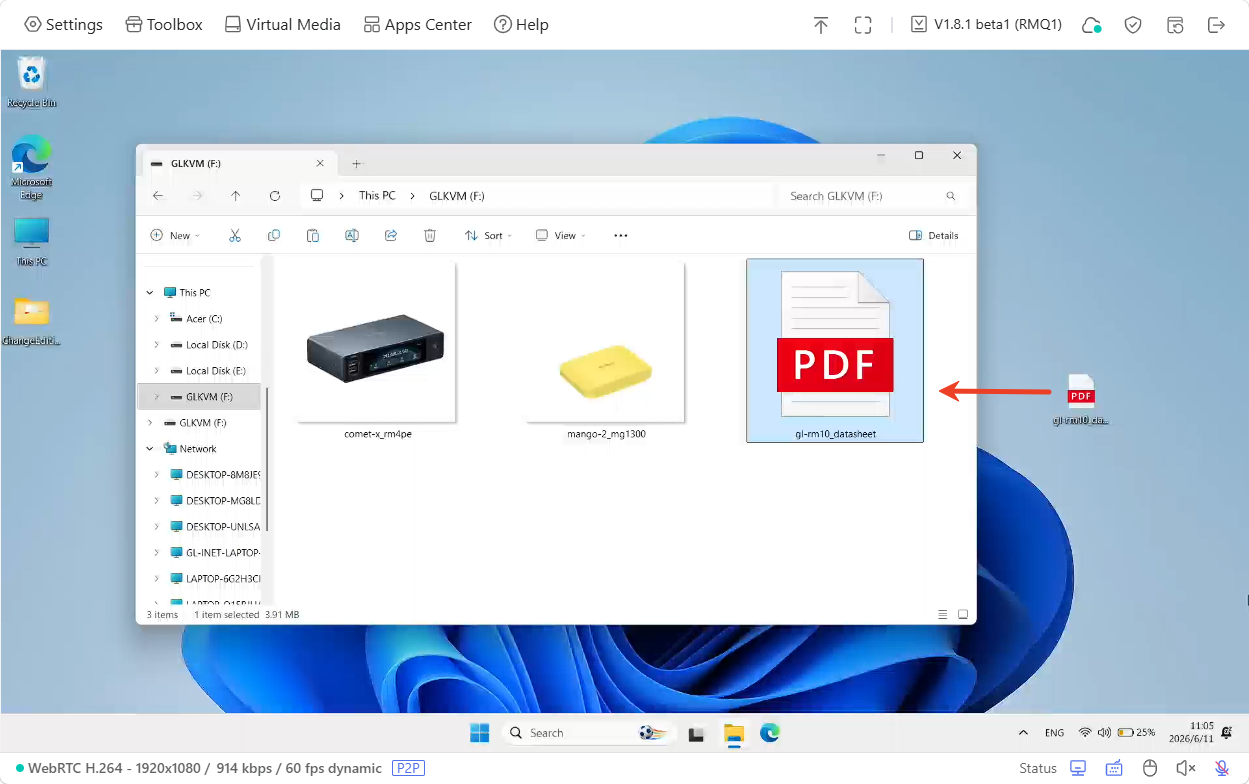Image resolution: width=1249 pixels, height=784 pixels.
Task: Delete the selected file with trash icon
Action: coord(430,236)
